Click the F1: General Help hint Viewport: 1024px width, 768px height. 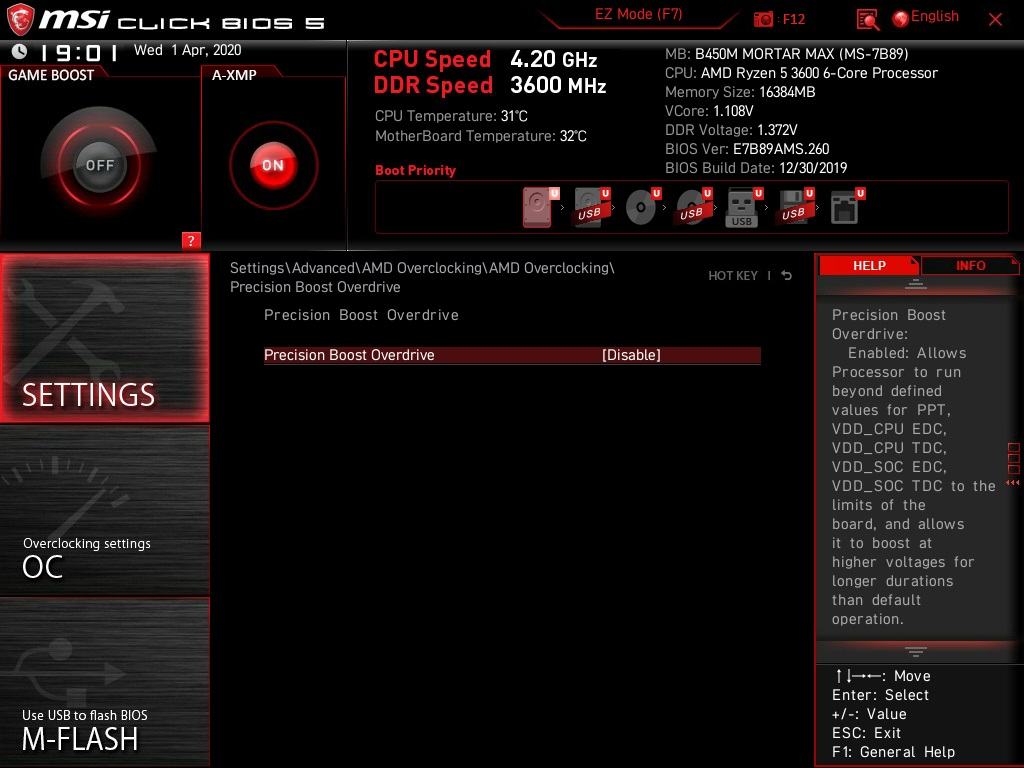click(x=893, y=752)
